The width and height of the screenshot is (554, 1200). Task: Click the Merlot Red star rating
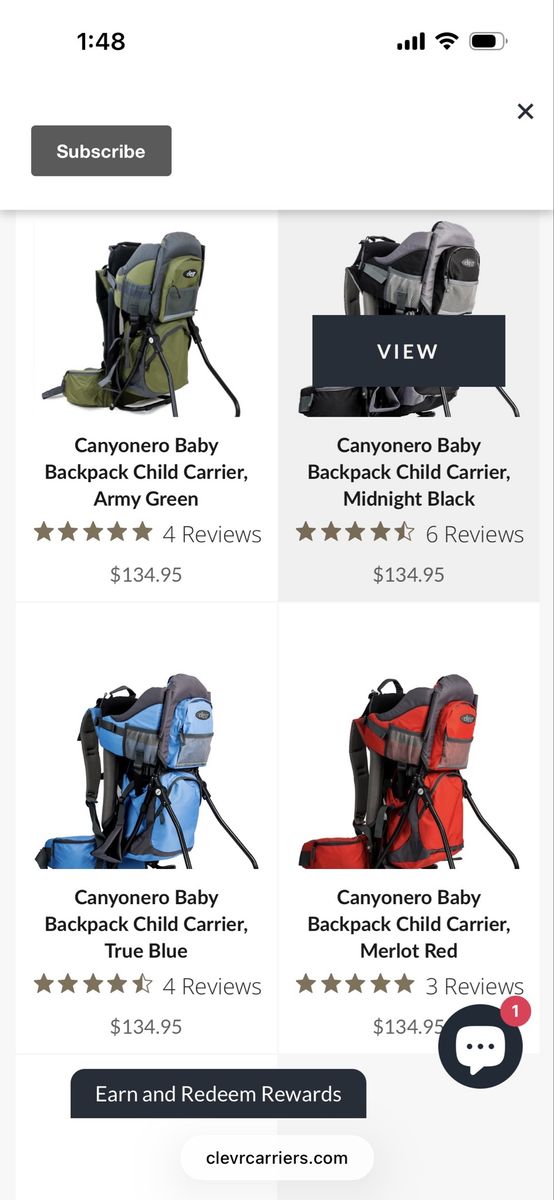(355, 984)
